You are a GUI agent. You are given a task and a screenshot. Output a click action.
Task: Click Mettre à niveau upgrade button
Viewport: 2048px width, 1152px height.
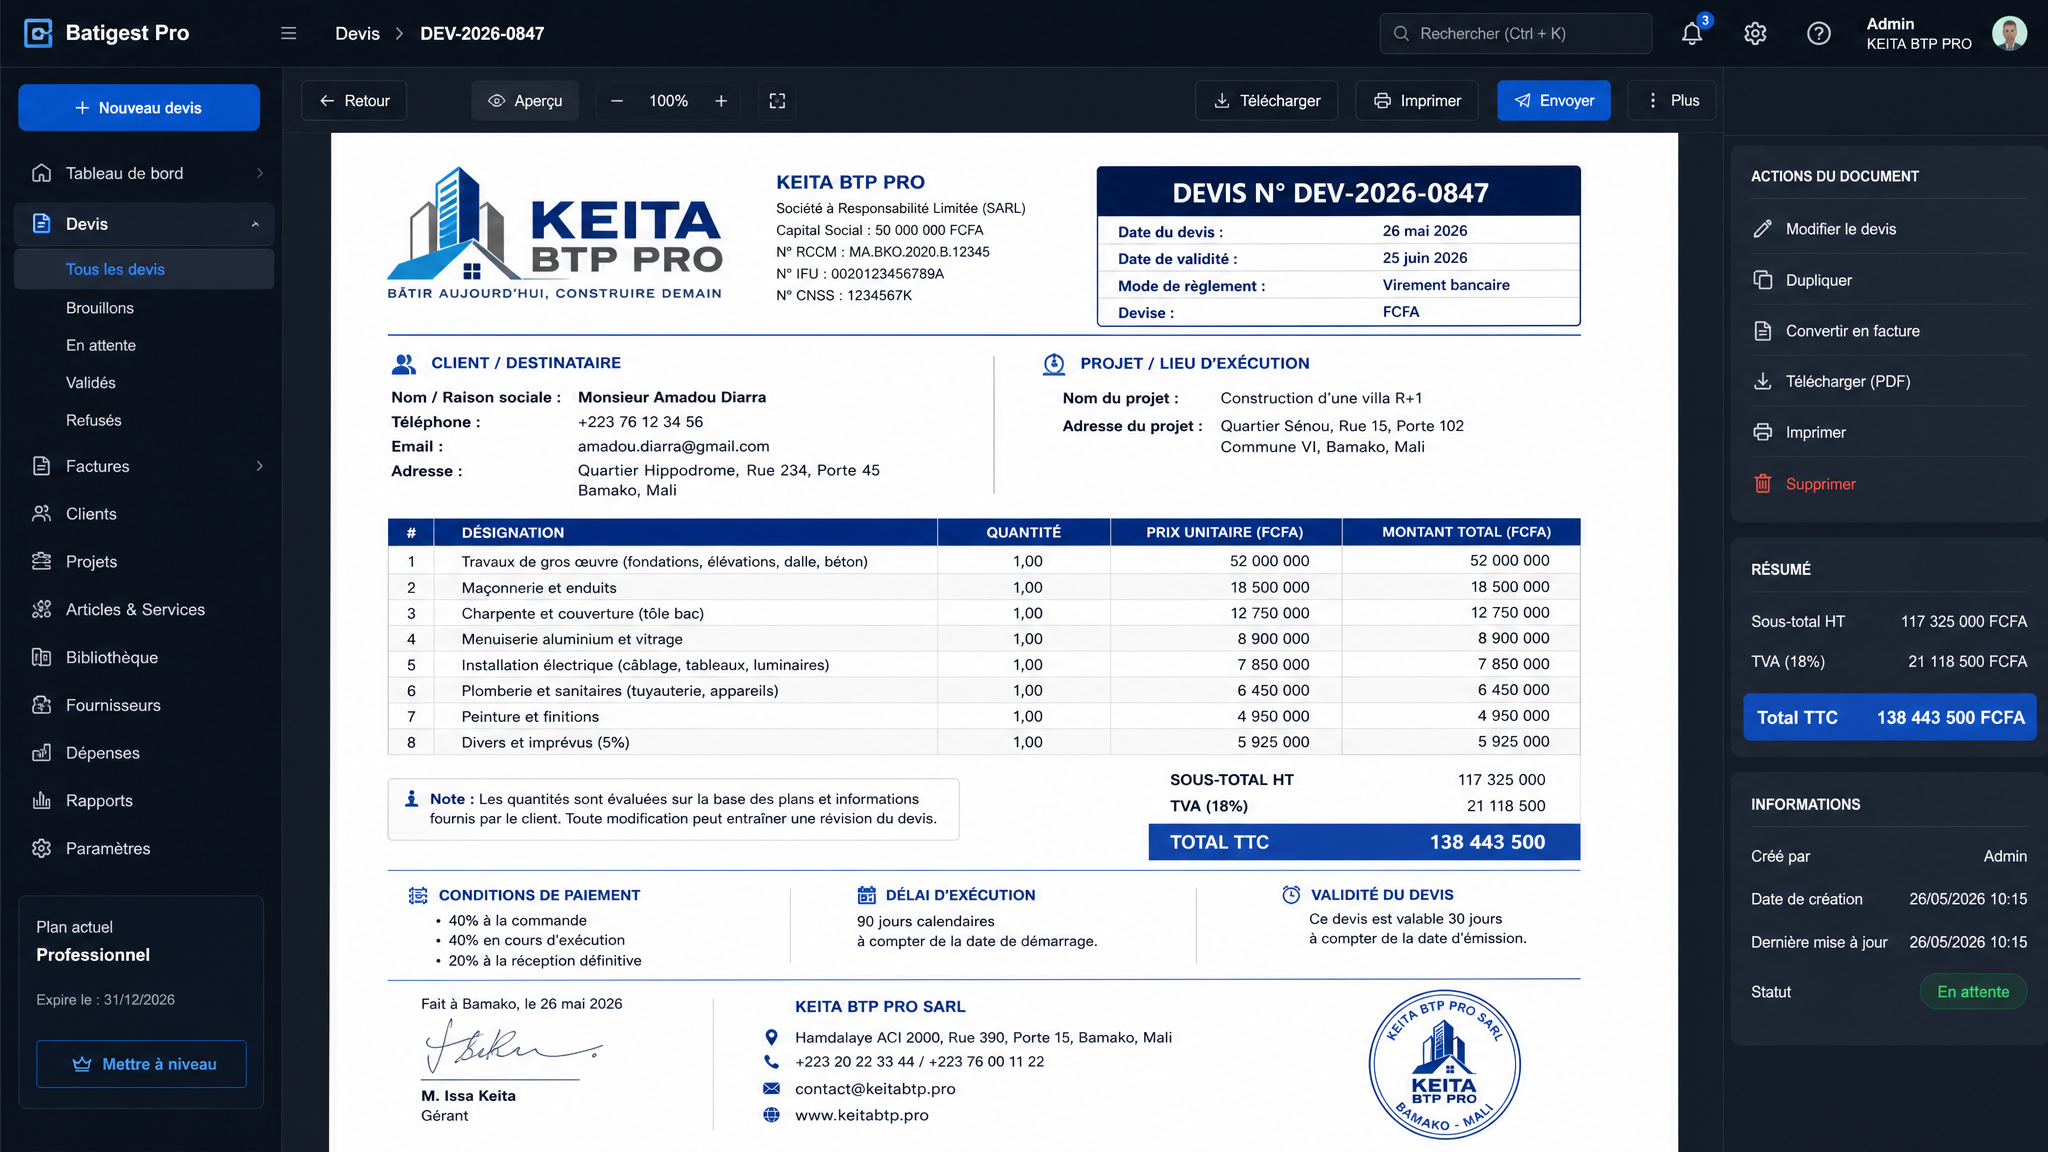click(141, 1064)
